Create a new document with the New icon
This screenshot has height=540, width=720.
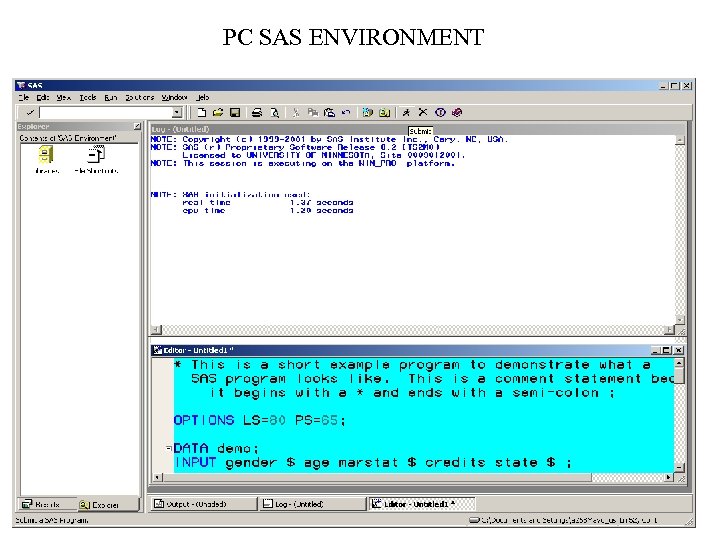click(201, 112)
